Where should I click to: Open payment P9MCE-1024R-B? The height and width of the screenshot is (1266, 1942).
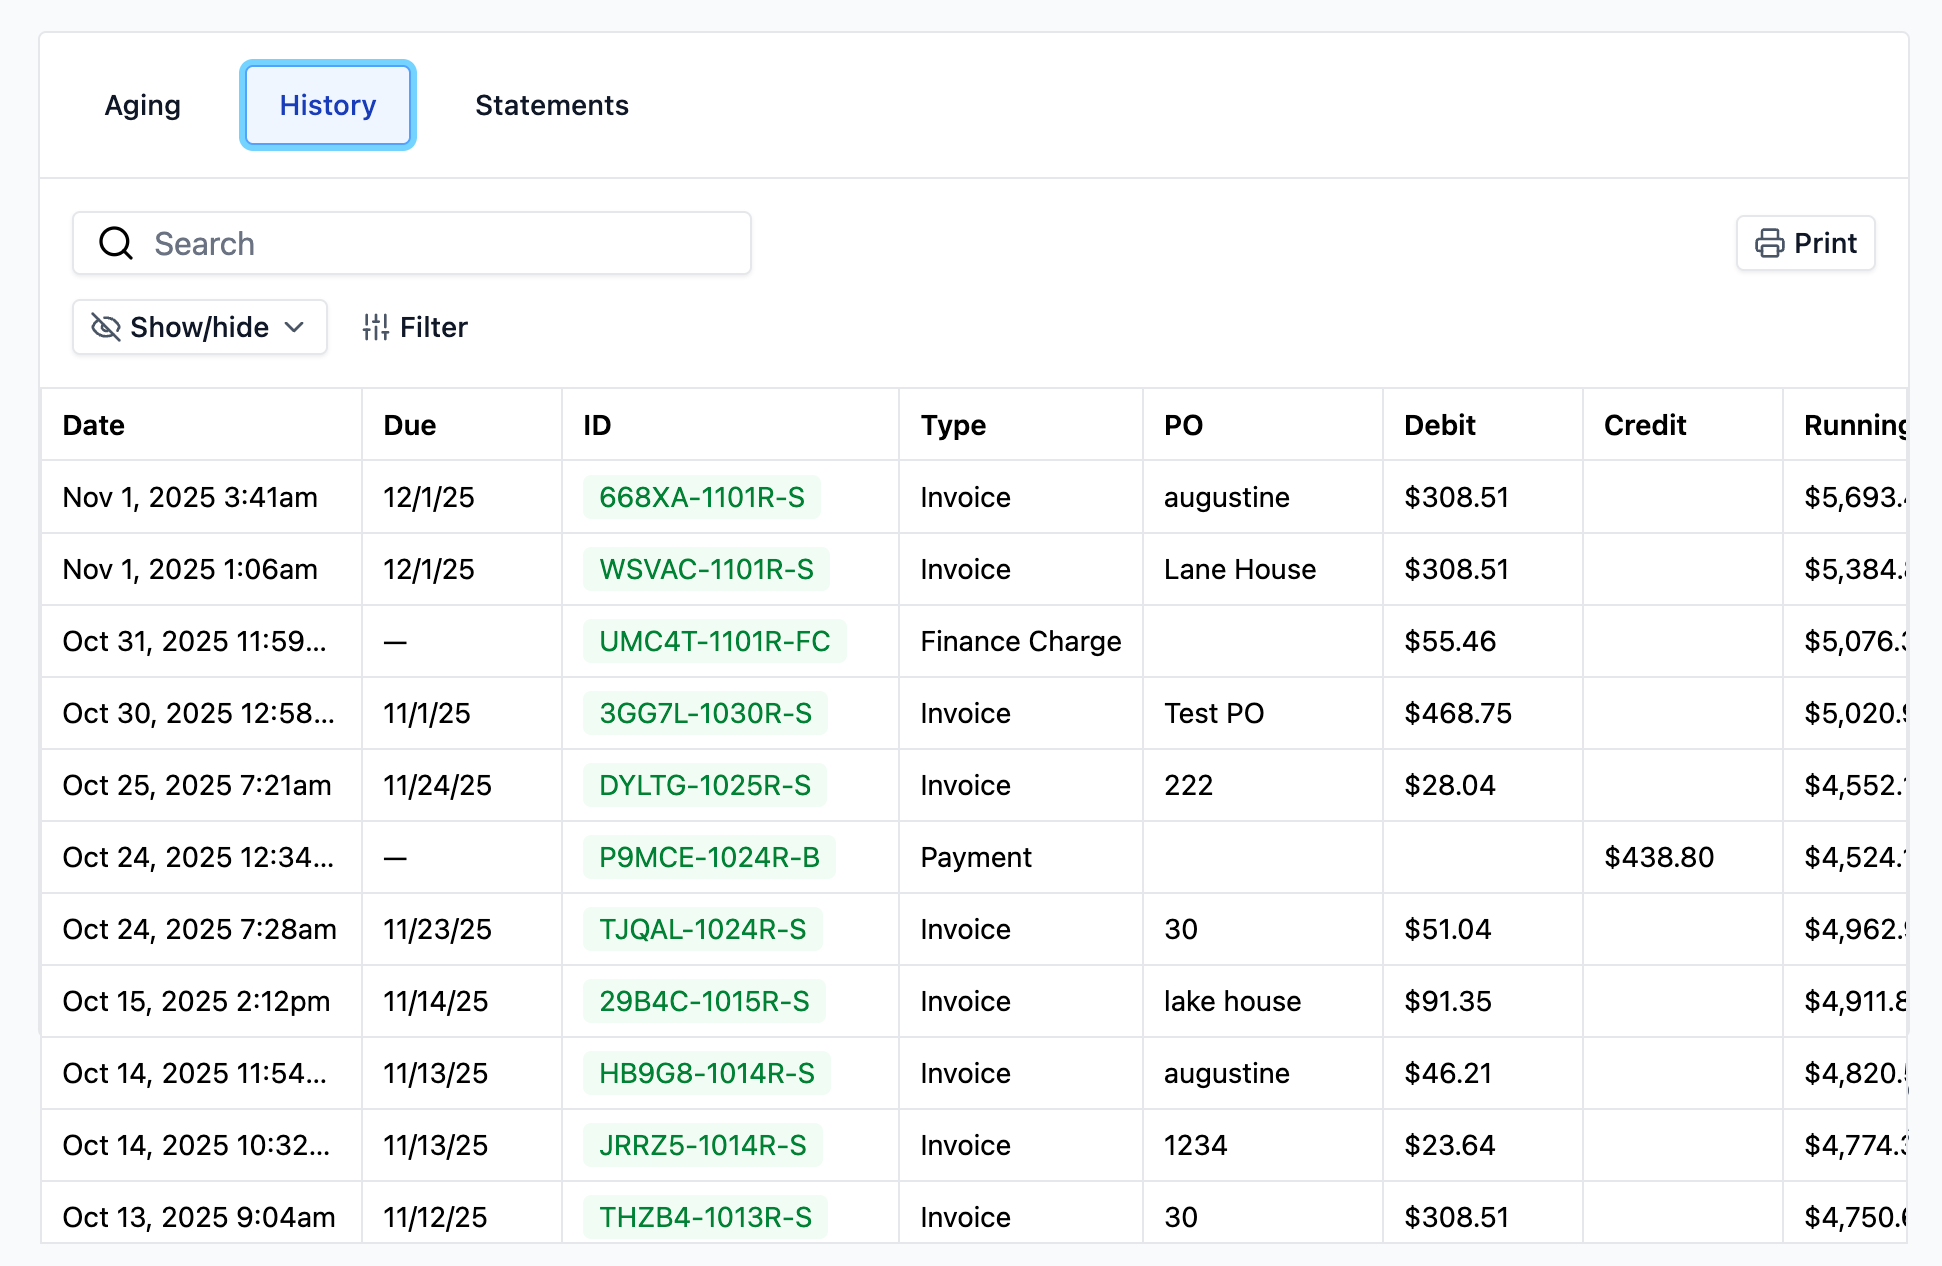pos(709,857)
